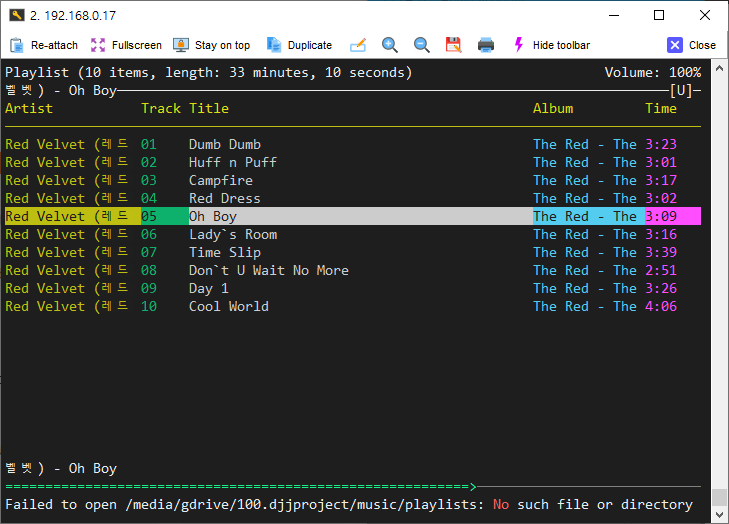Click the Time column header

tap(661, 108)
